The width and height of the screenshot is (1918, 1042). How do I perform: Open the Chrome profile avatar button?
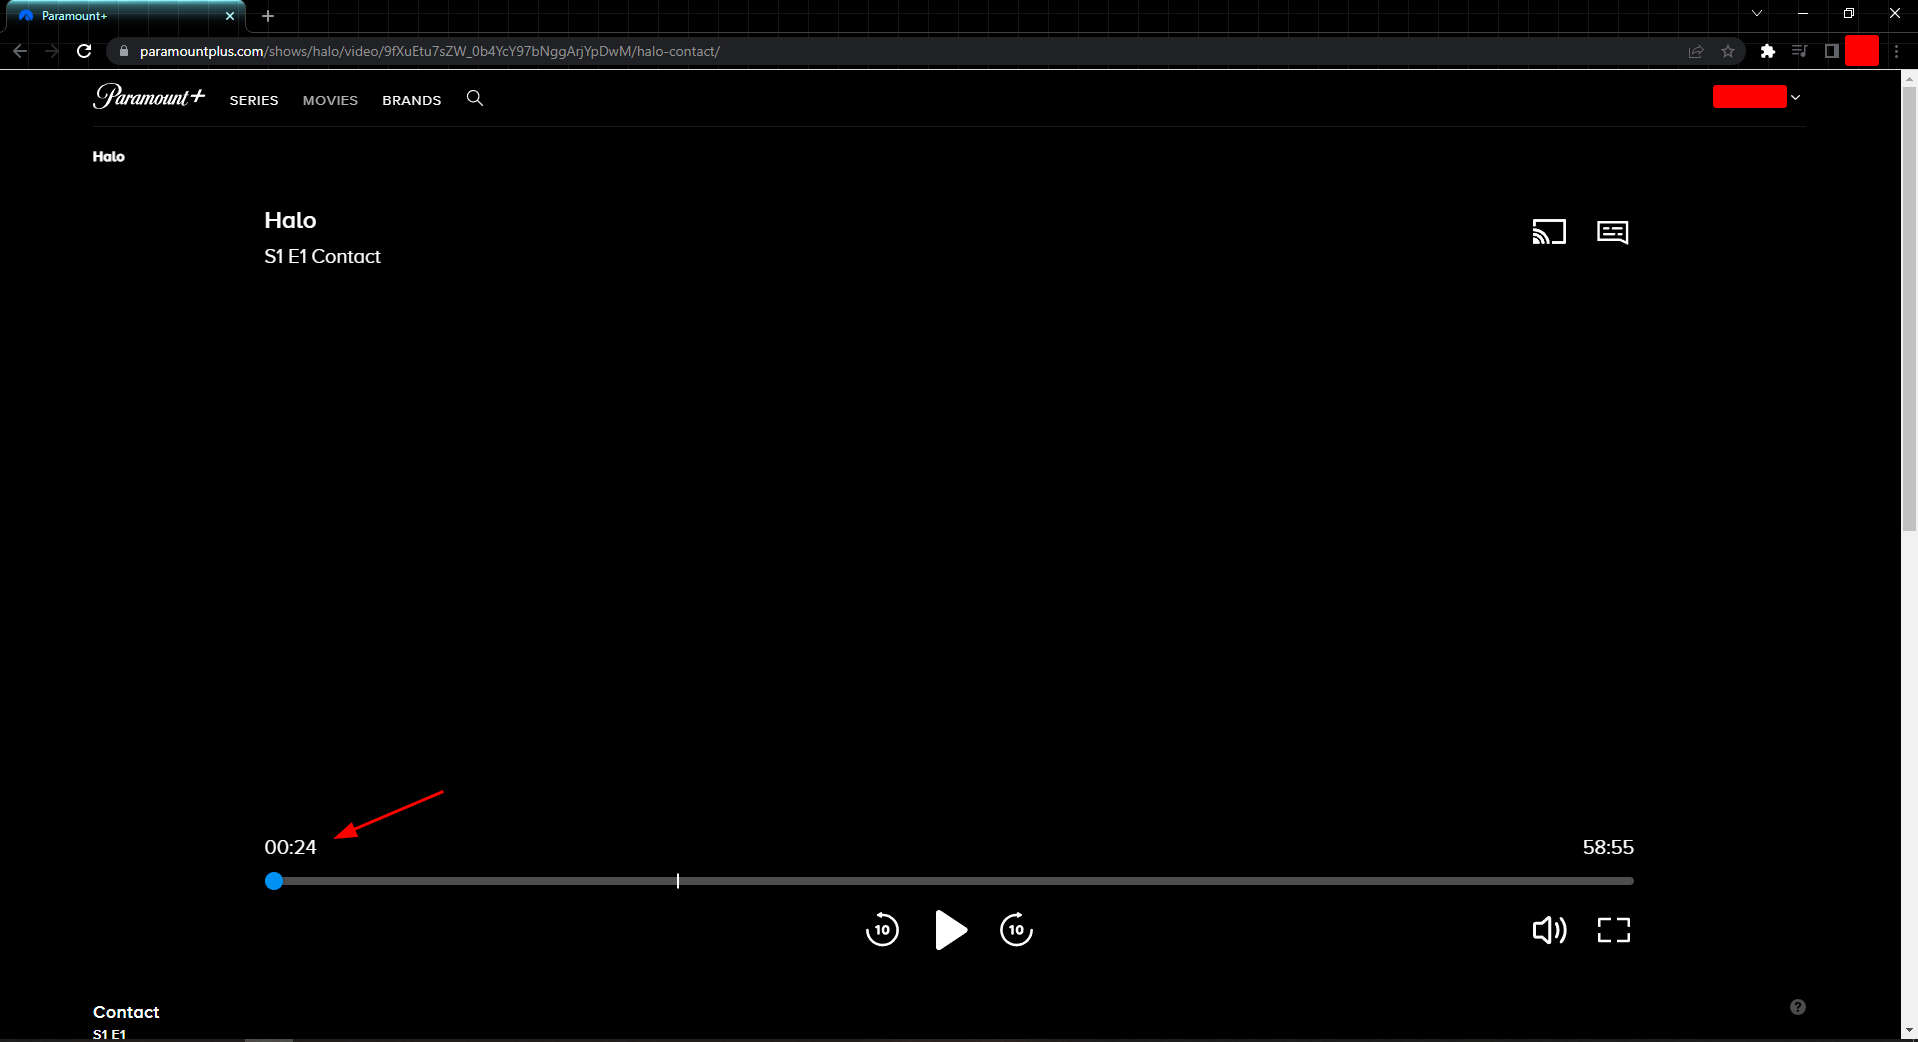click(x=1862, y=51)
